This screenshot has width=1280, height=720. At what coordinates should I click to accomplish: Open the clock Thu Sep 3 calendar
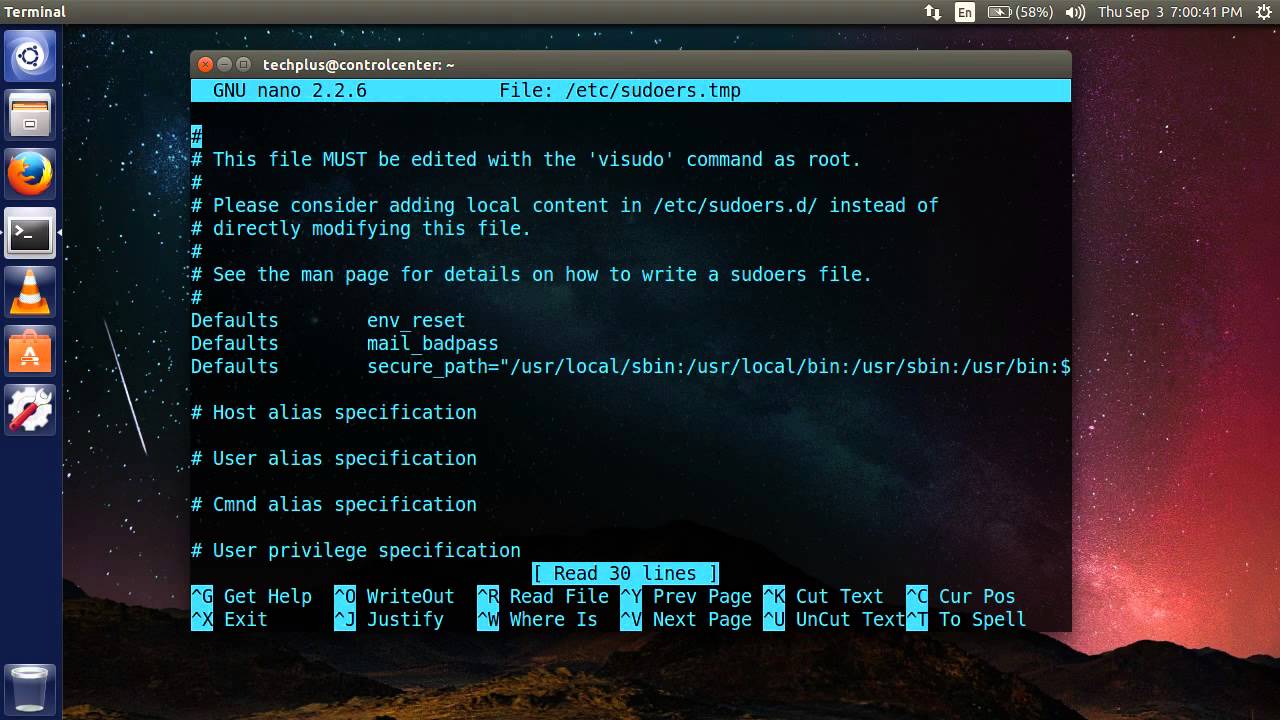(1170, 12)
